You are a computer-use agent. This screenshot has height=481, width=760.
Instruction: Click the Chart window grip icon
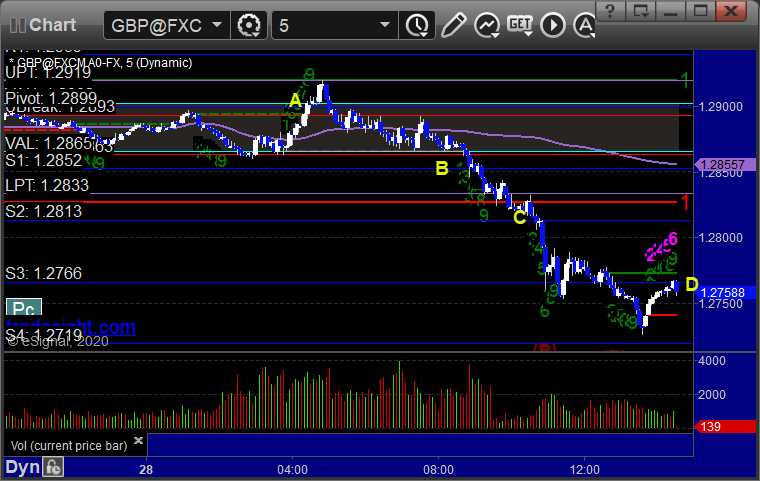(x=17, y=25)
